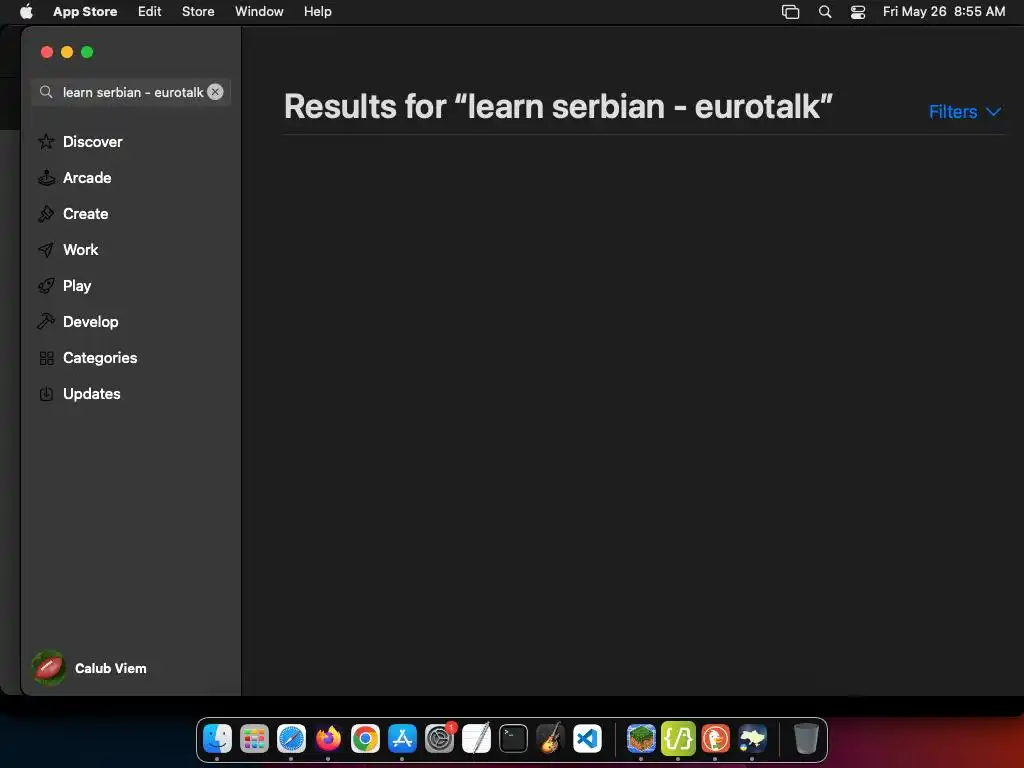This screenshot has height=768, width=1024.
Task: Open the Window menu
Action: [x=259, y=11]
